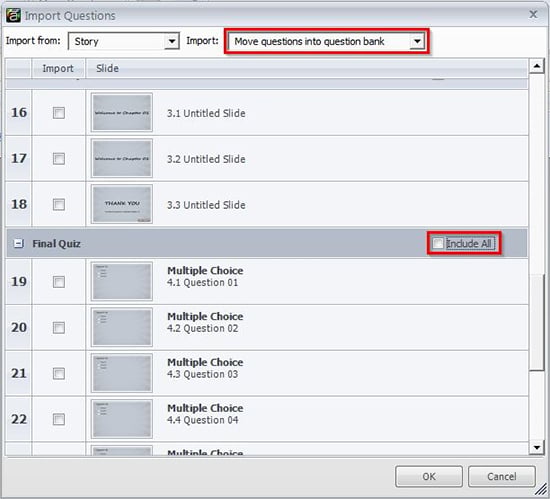Screen dimensions: 550x499
Task: Close the Import Questions dialog
Action: pyautogui.click(x=533, y=14)
